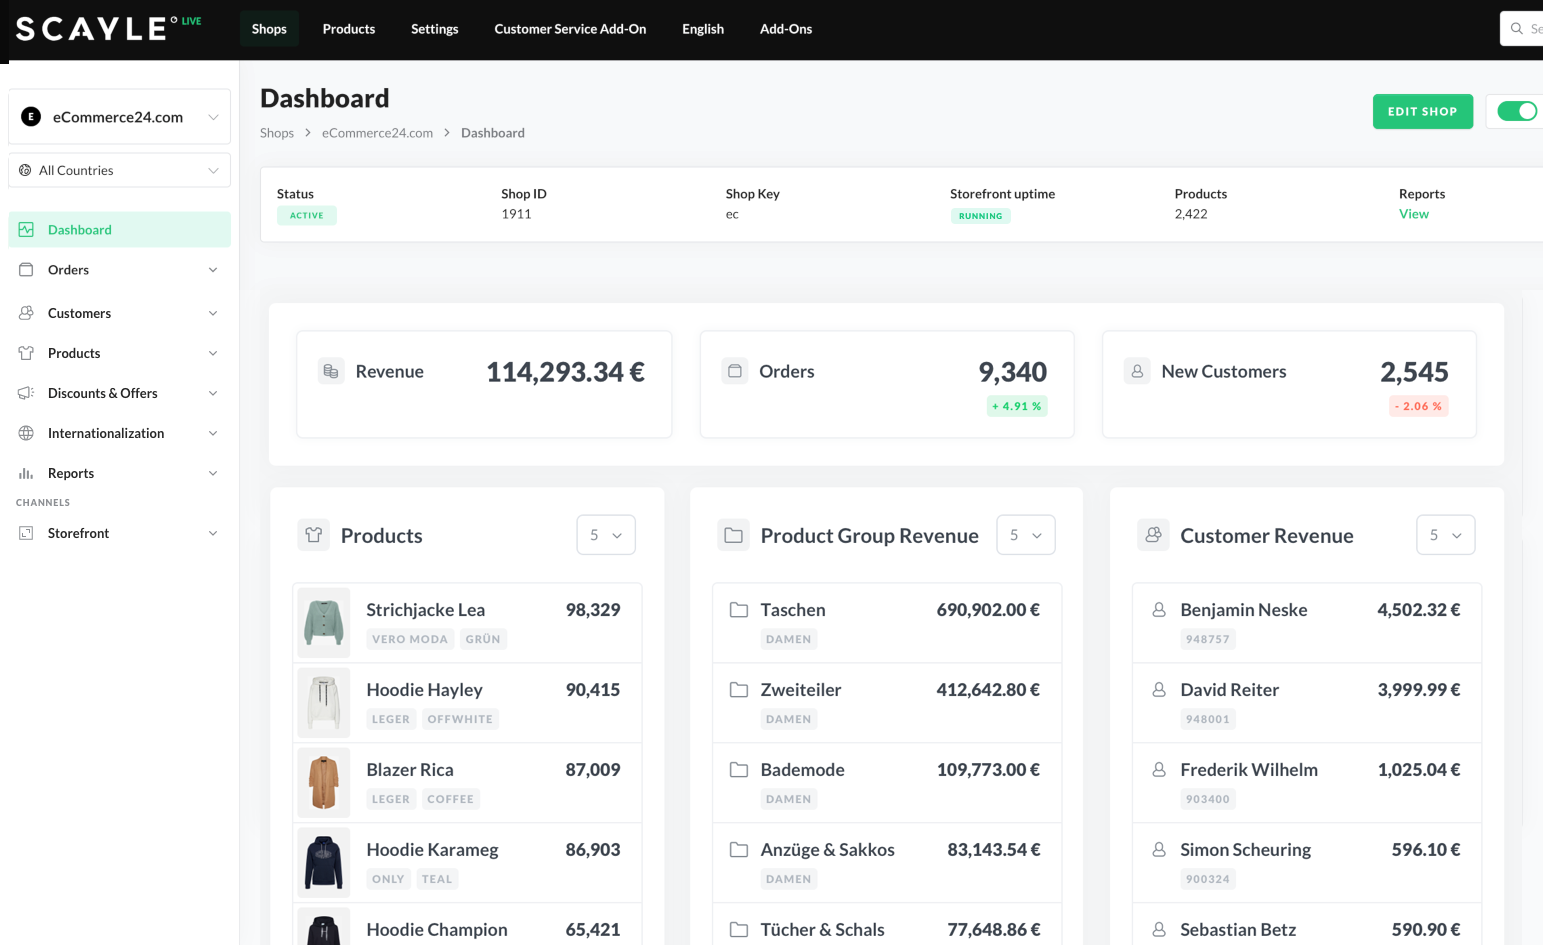1543x945 pixels.
Task: Click the View link under Reports
Action: pos(1413,214)
